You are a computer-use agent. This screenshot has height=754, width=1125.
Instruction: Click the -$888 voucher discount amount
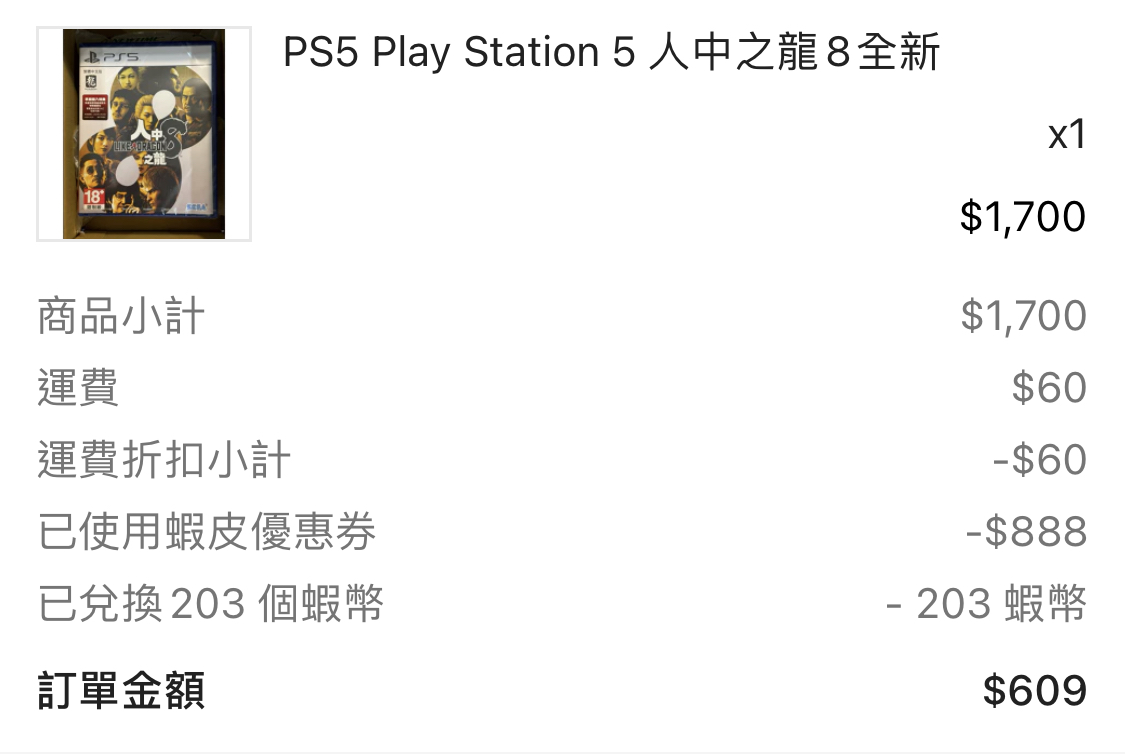click(x=1026, y=532)
